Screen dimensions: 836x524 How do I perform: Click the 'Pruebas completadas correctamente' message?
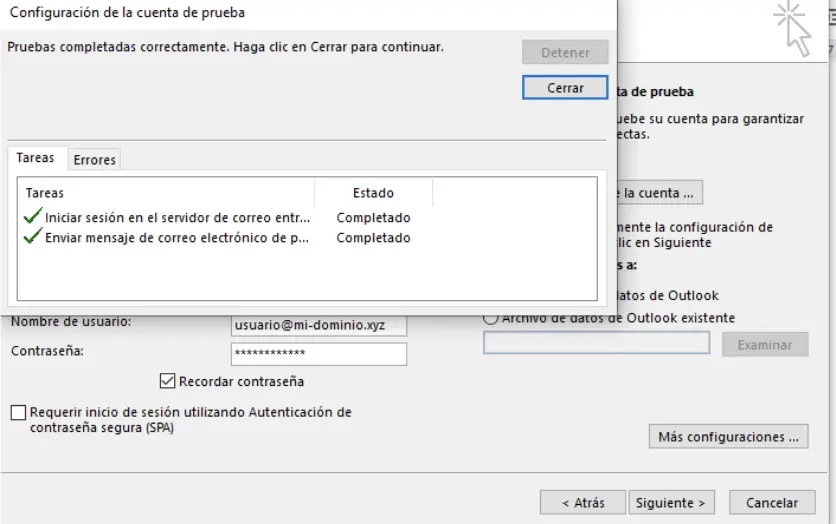pos(226,47)
